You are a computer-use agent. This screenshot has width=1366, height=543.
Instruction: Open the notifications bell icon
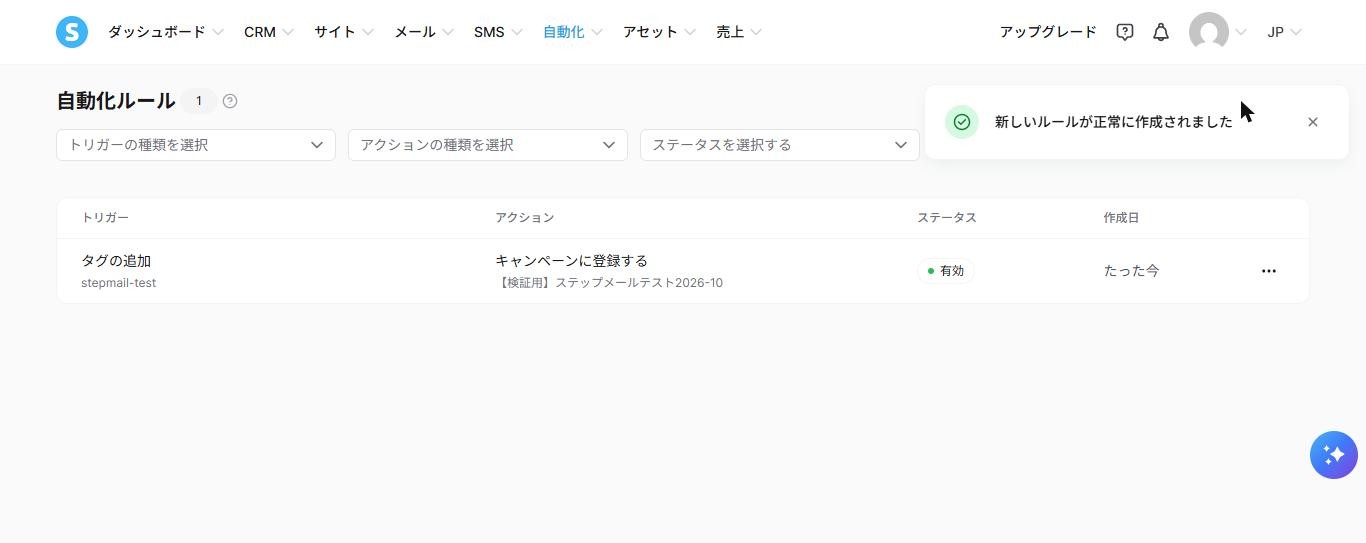click(1161, 32)
